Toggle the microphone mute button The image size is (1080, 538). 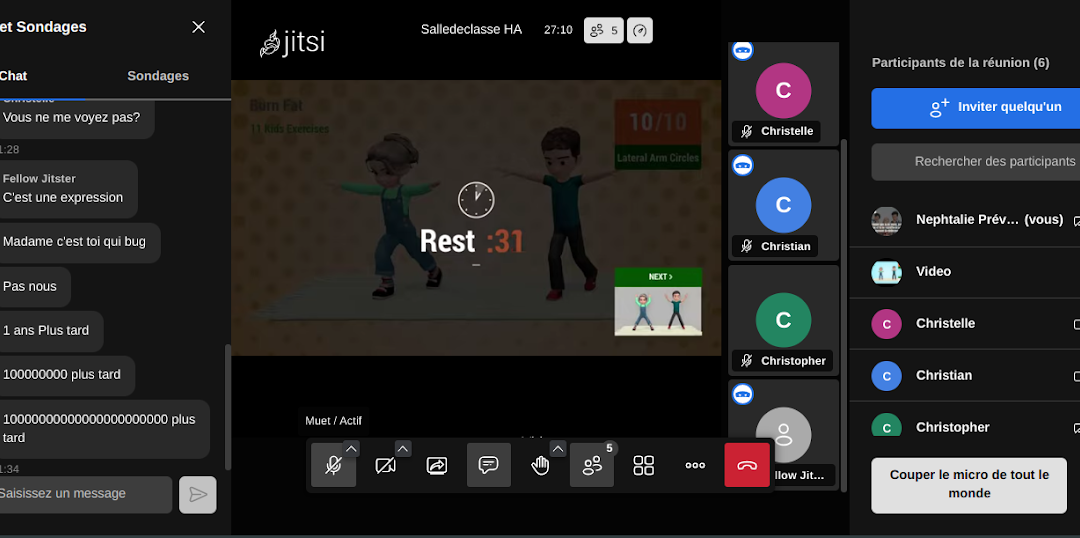(x=333, y=465)
